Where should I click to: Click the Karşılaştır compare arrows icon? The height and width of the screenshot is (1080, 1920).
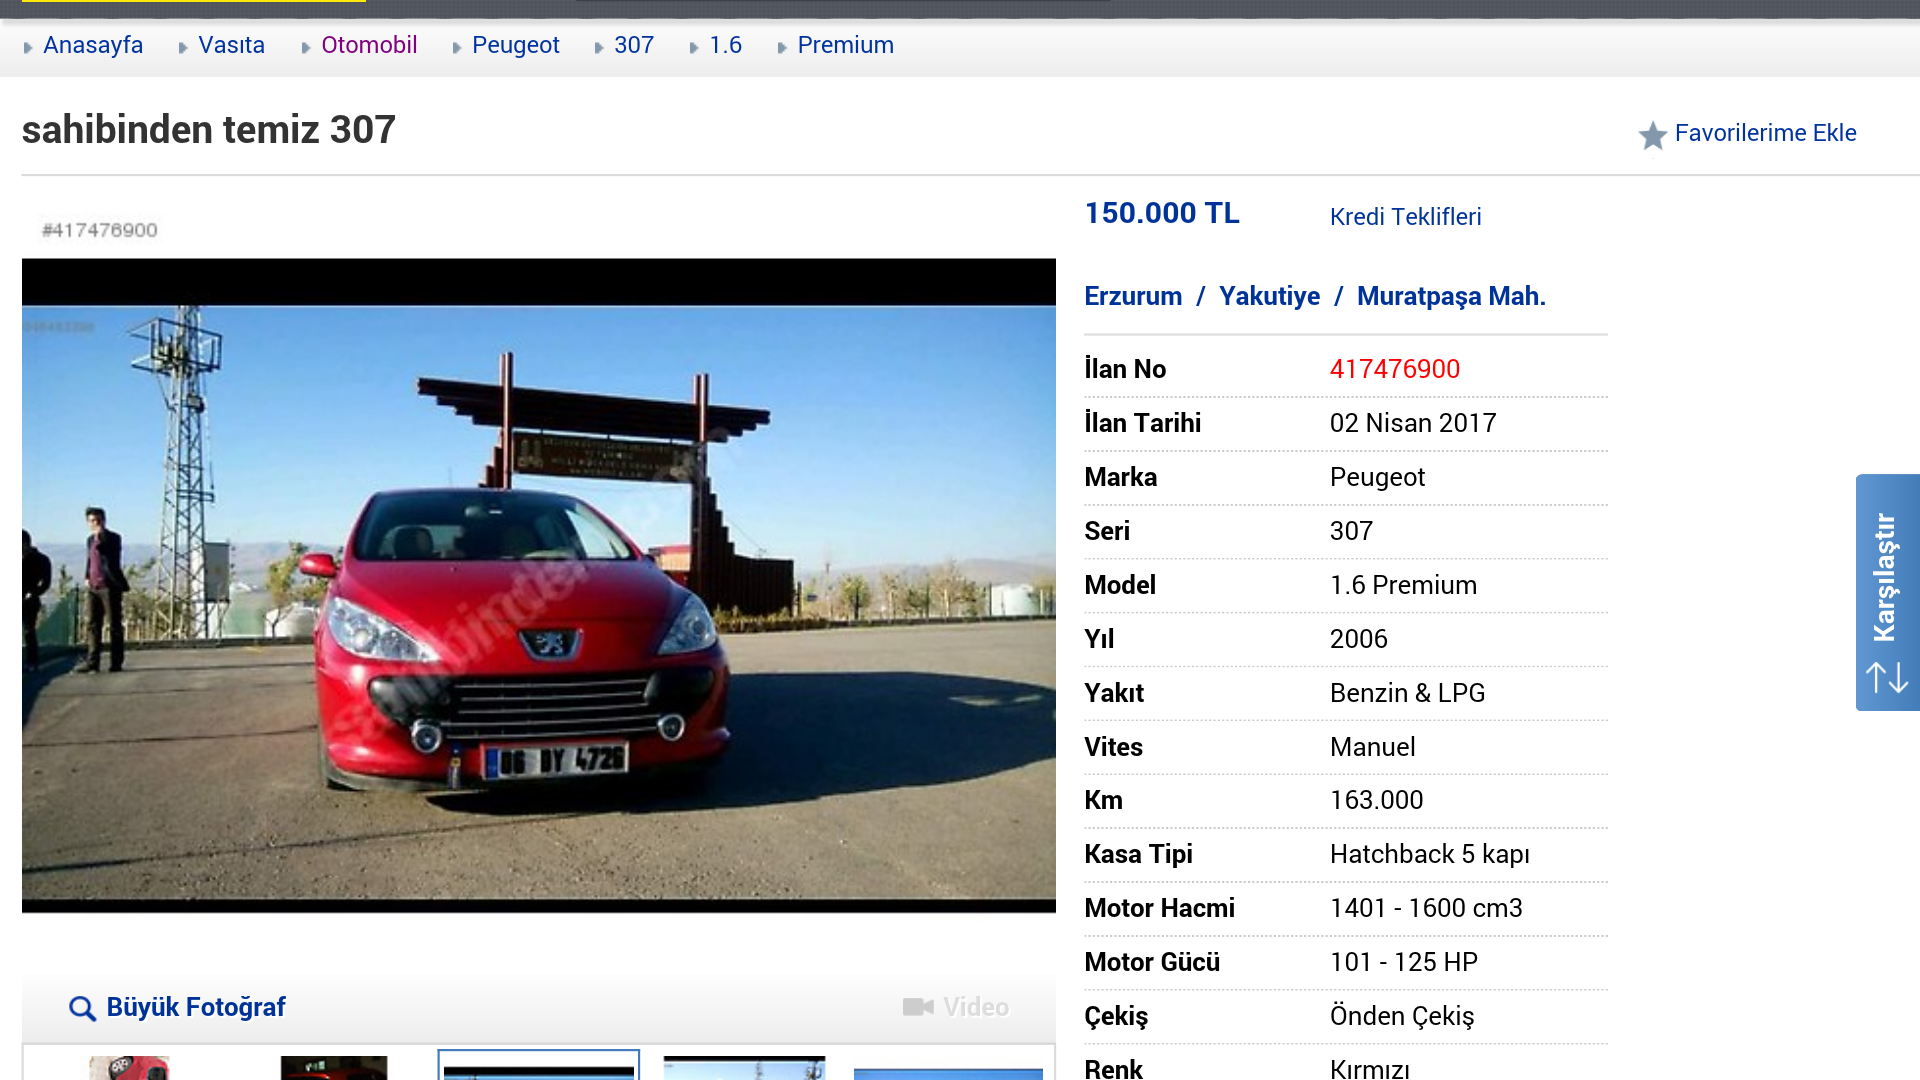point(1887,678)
